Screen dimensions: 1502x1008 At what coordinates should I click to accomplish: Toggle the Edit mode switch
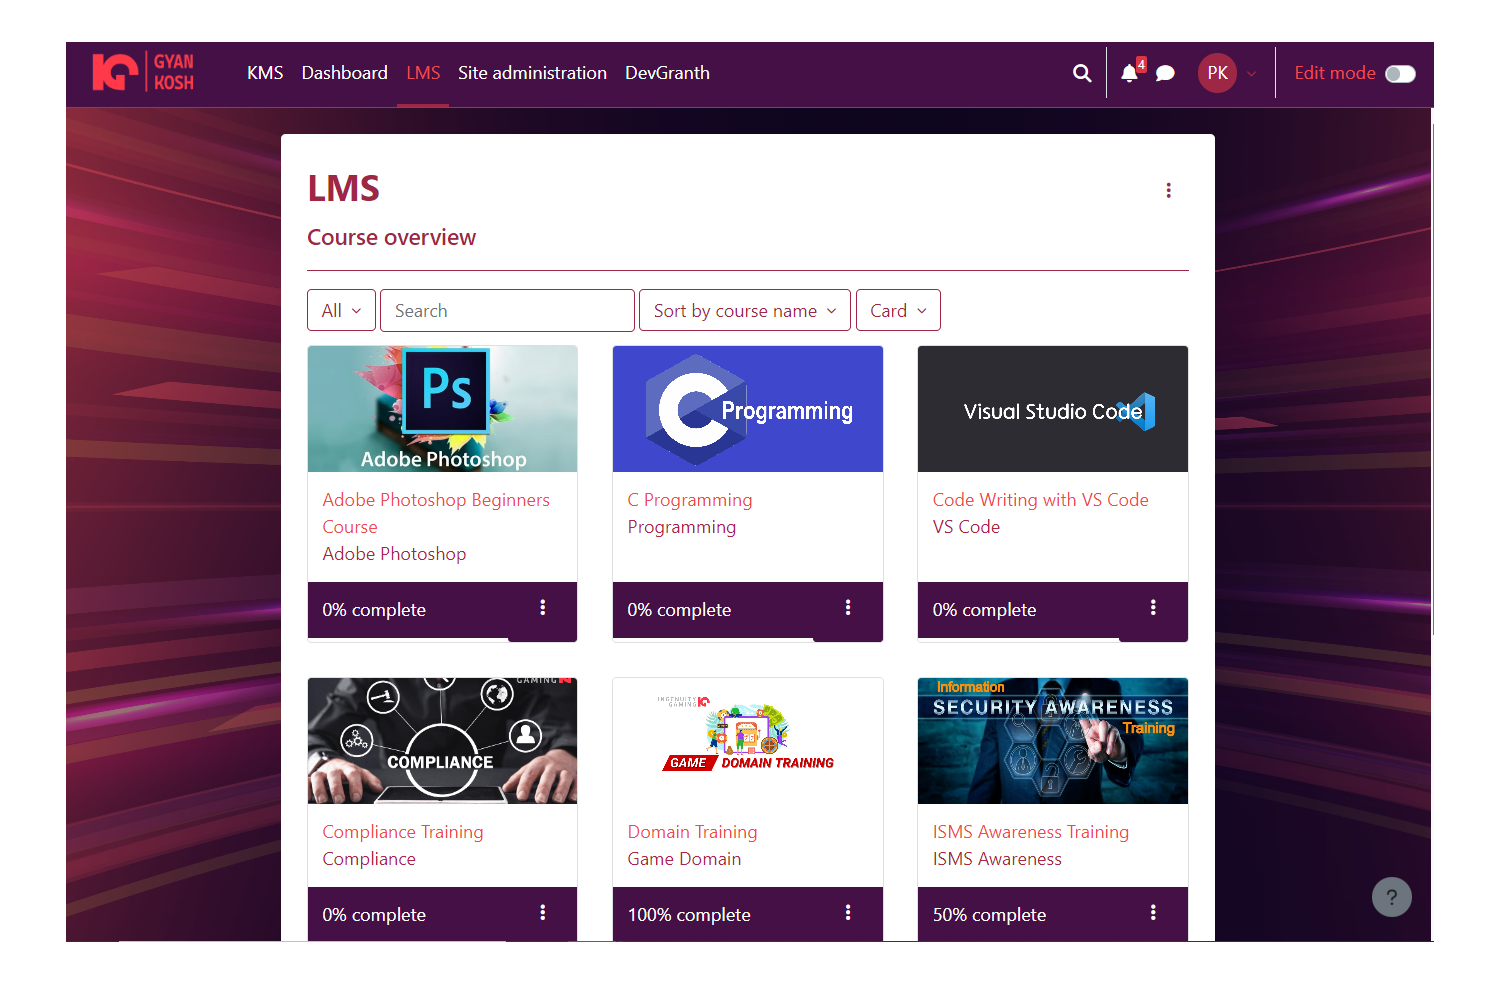point(1399,74)
